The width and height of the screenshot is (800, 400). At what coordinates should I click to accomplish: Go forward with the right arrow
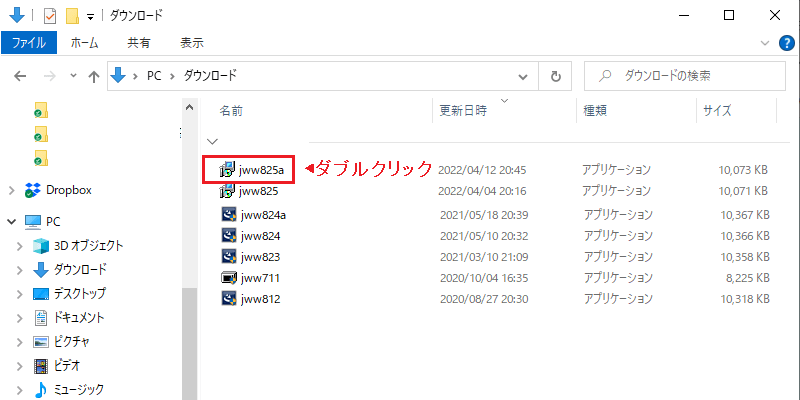tap(50, 77)
